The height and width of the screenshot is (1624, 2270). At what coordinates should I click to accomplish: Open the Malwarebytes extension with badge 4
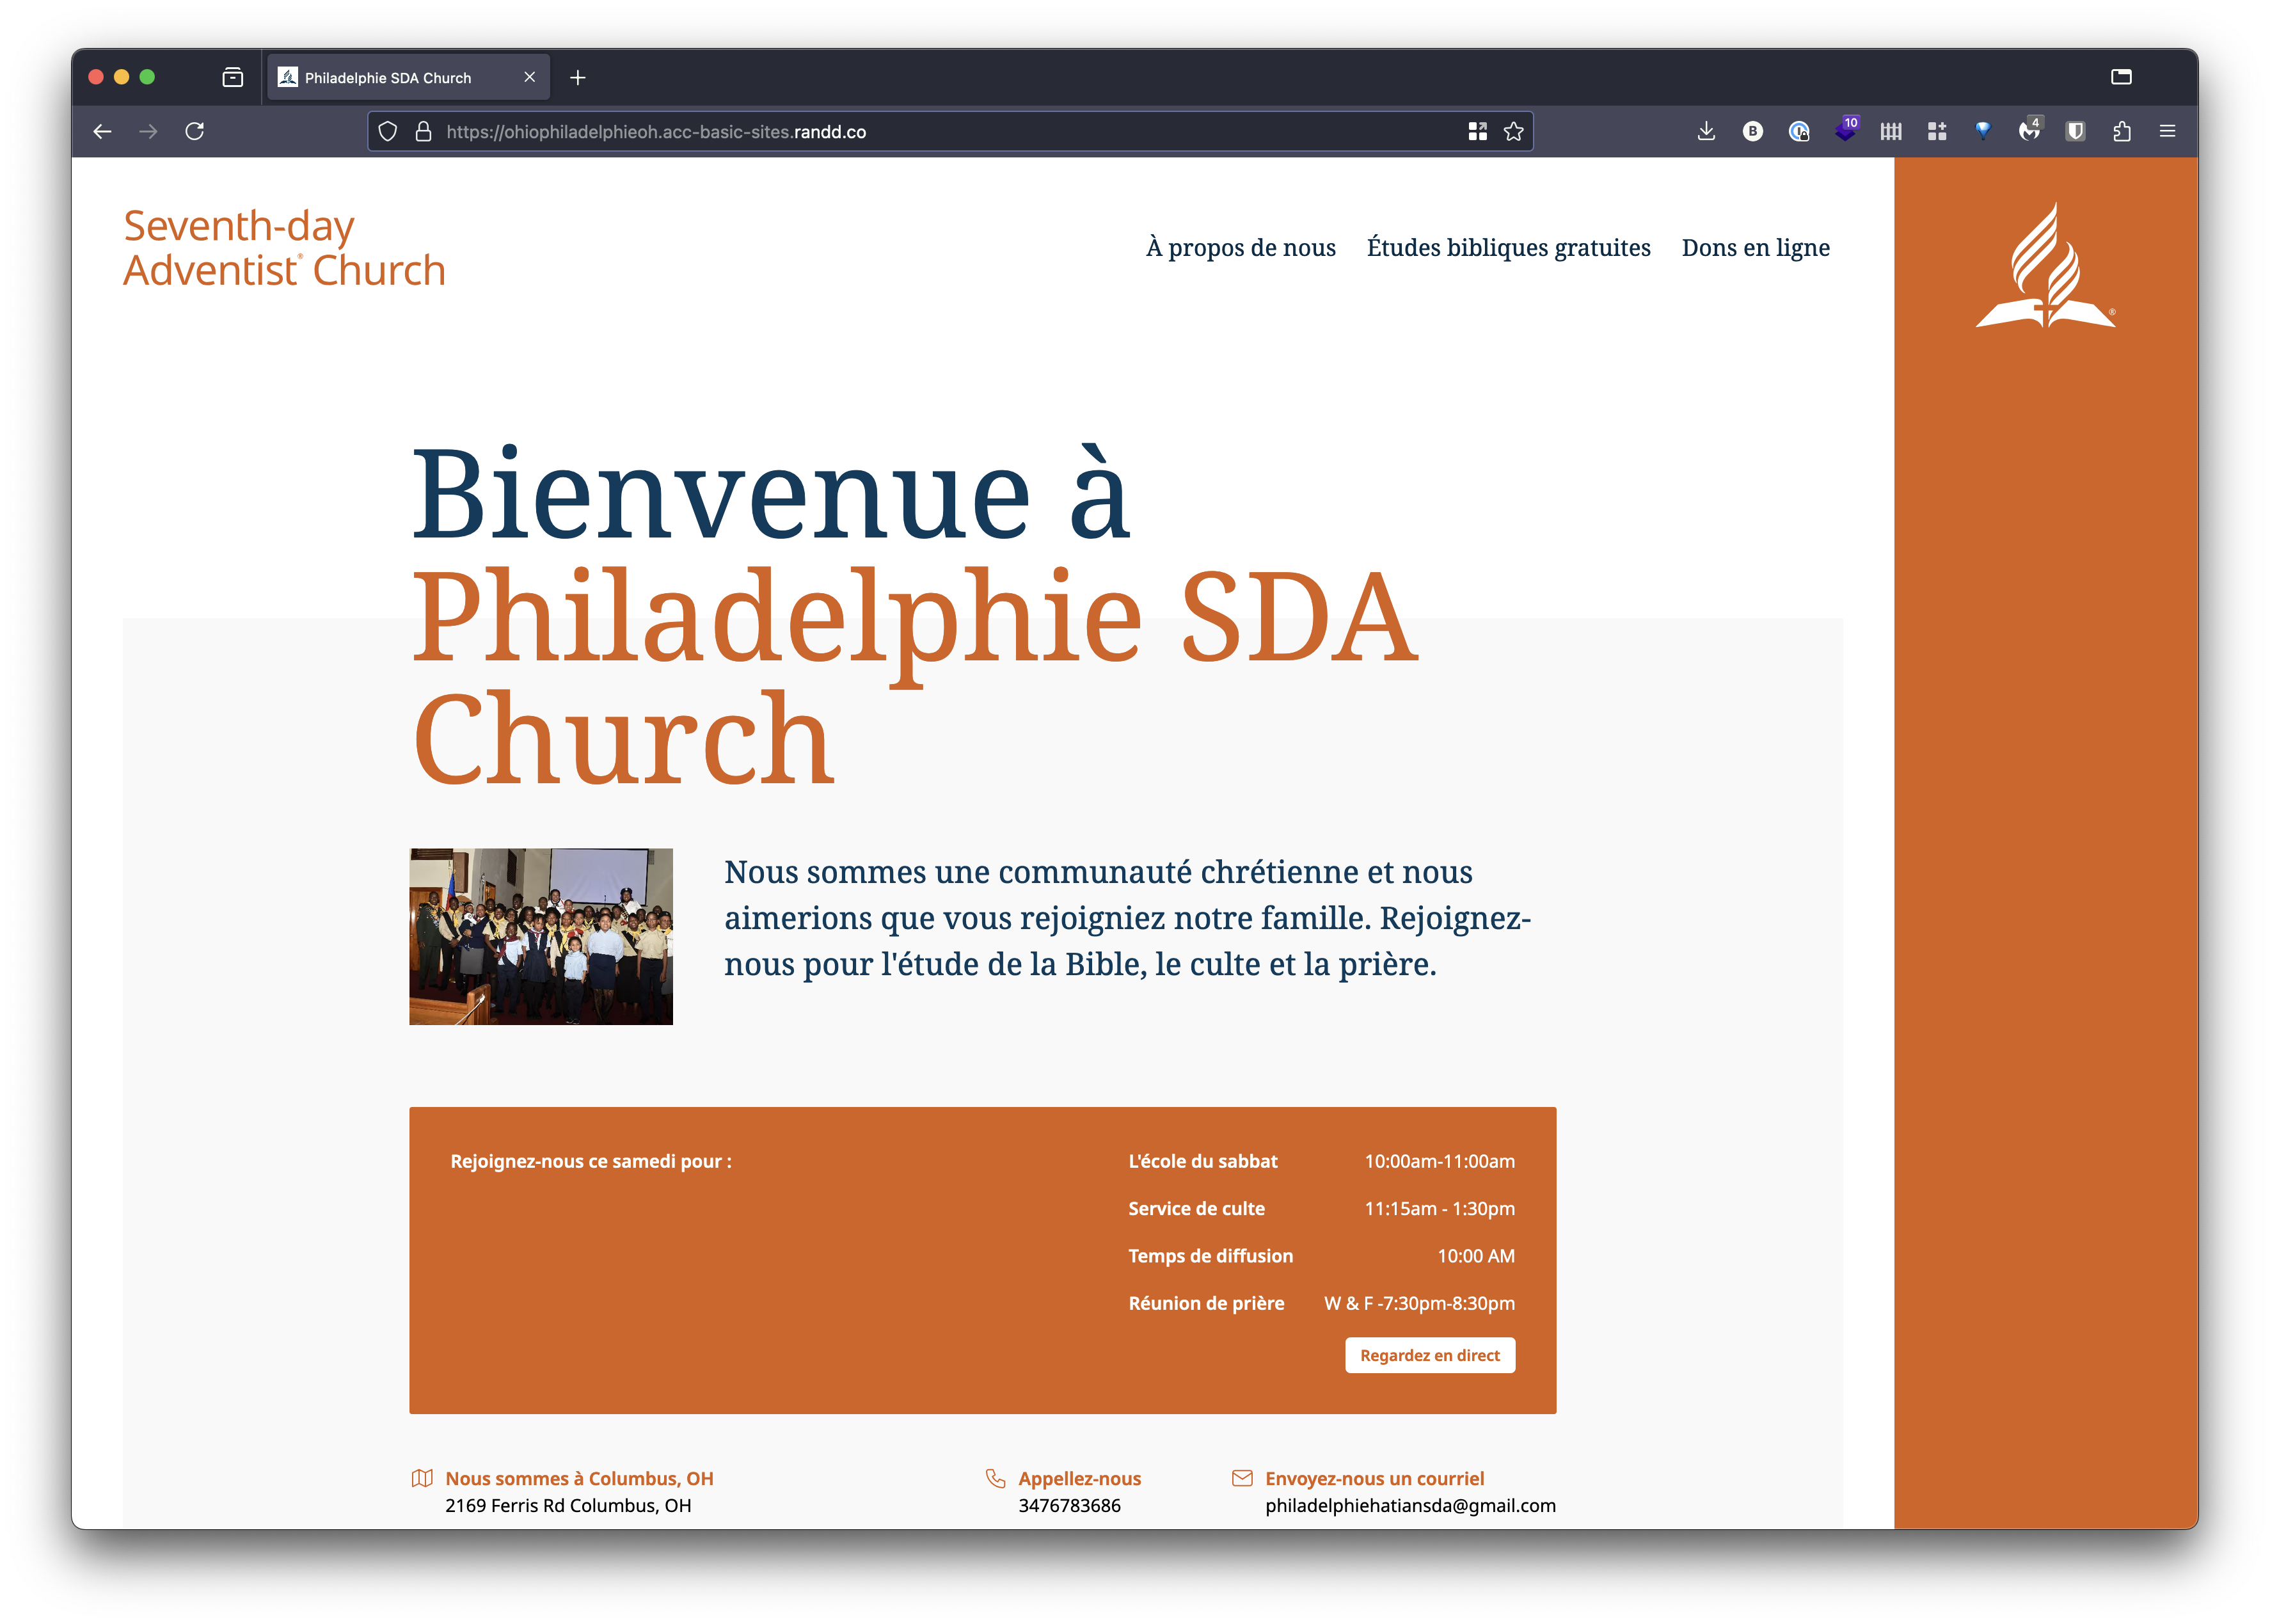tap(2030, 130)
